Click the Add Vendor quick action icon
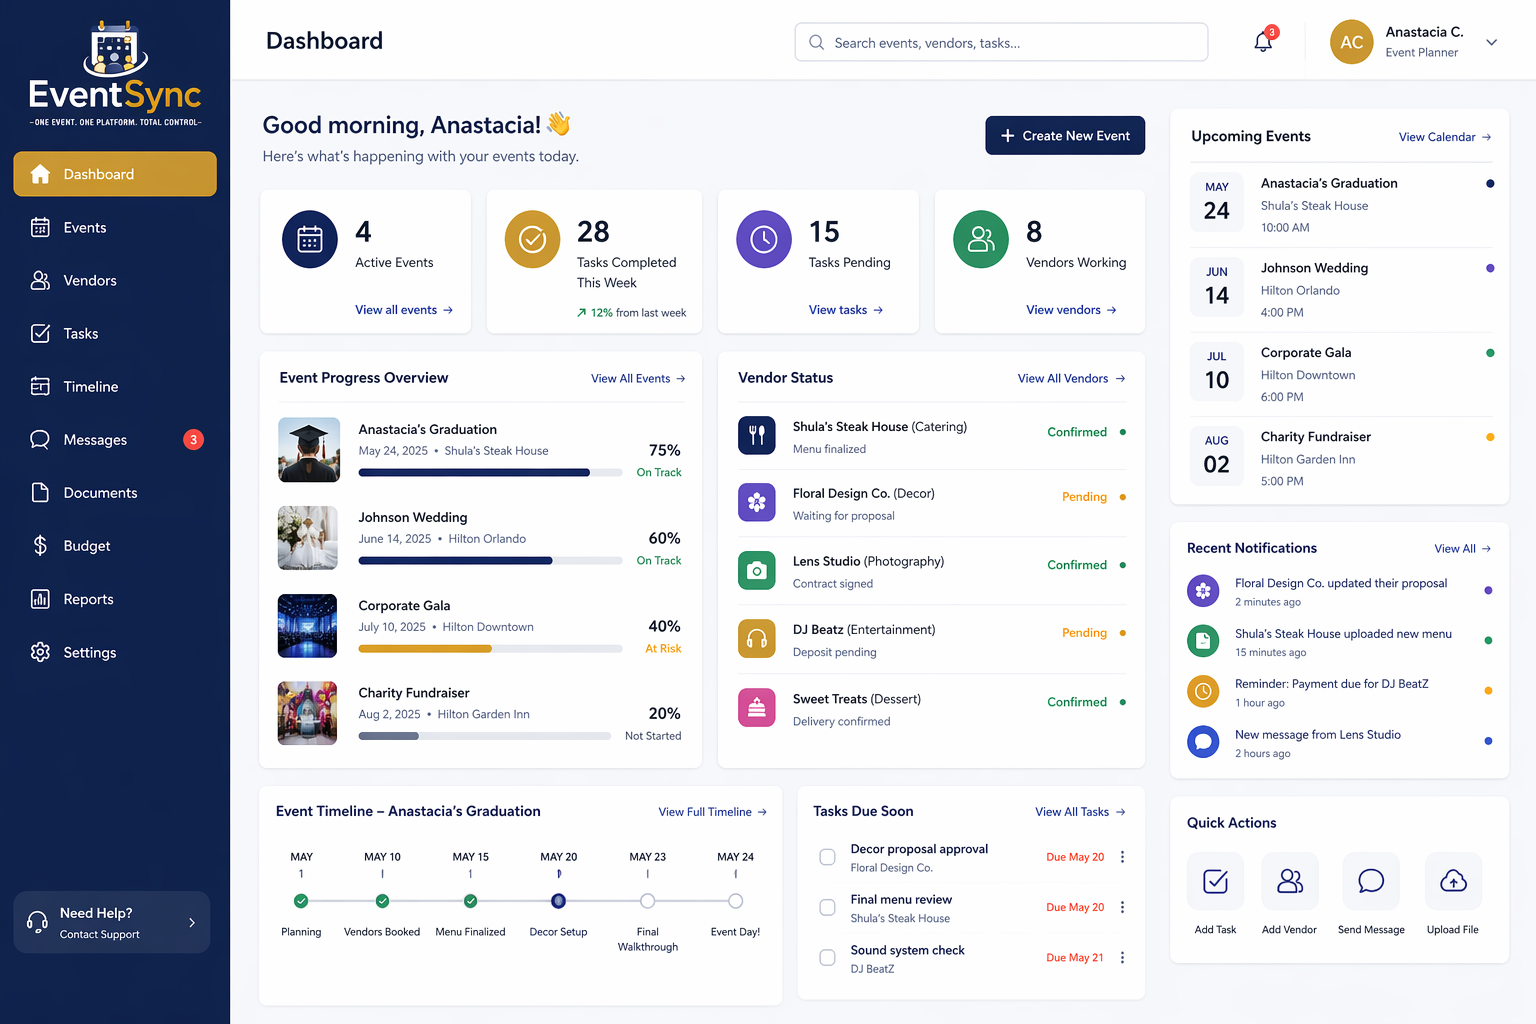 click(x=1290, y=881)
